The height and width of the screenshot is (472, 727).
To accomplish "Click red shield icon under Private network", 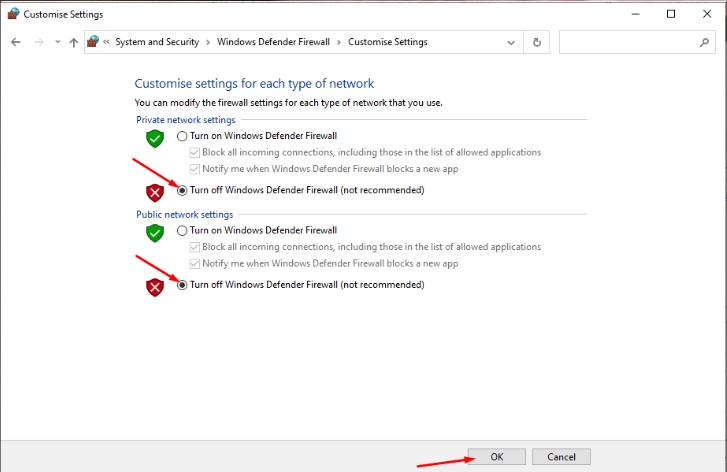I will [x=155, y=193].
